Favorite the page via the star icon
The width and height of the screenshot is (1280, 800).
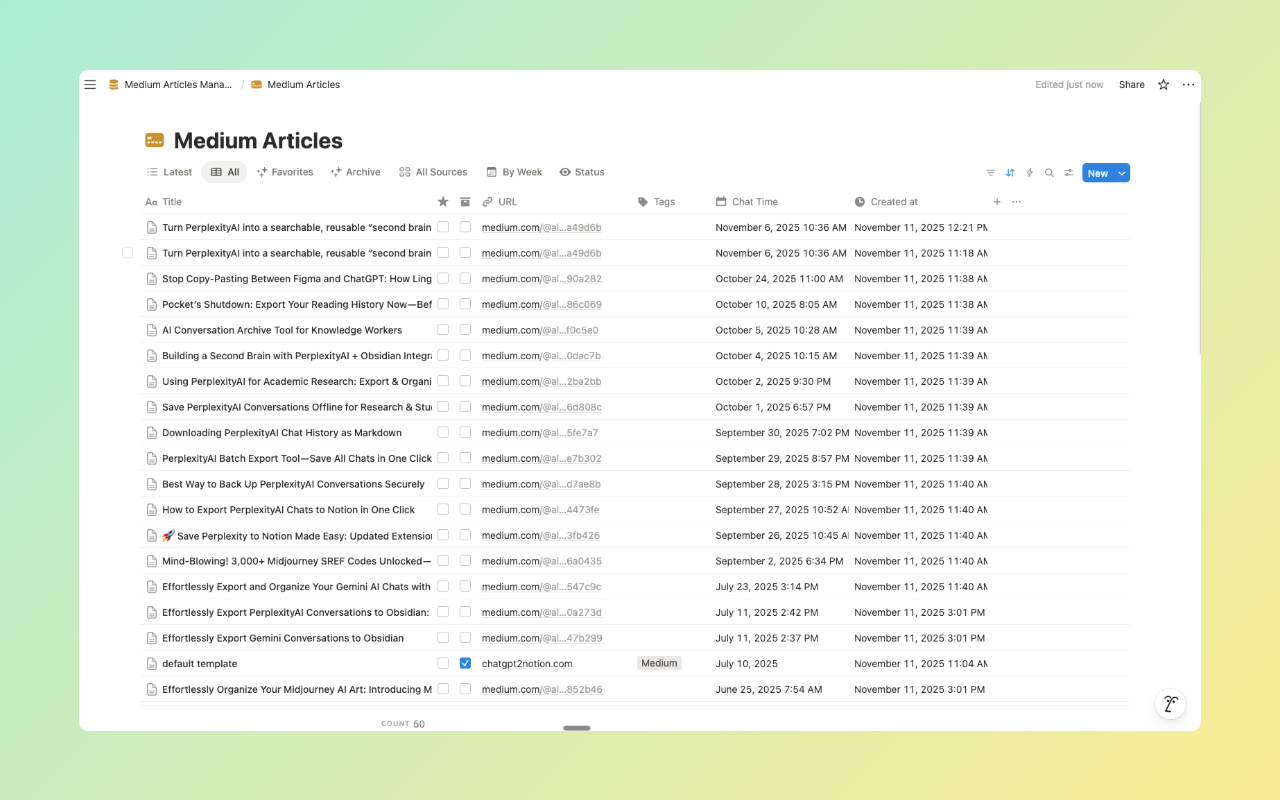[1163, 84]
